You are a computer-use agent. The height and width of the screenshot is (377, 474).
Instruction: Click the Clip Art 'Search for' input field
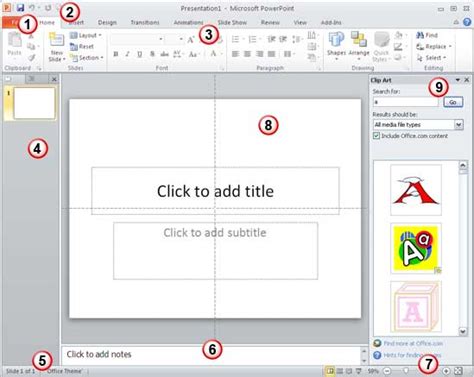(405, 102)
